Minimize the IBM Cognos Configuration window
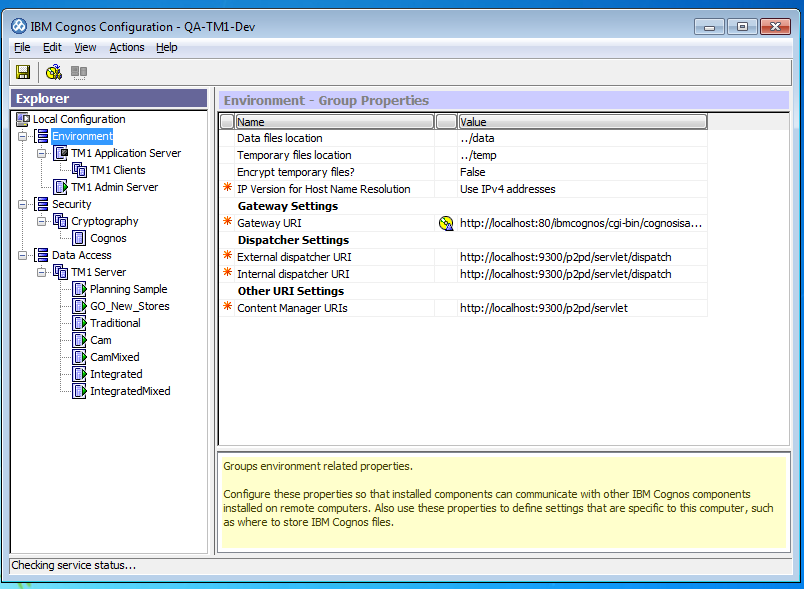Viewport: 804px width, 589px height. [709, 26]
